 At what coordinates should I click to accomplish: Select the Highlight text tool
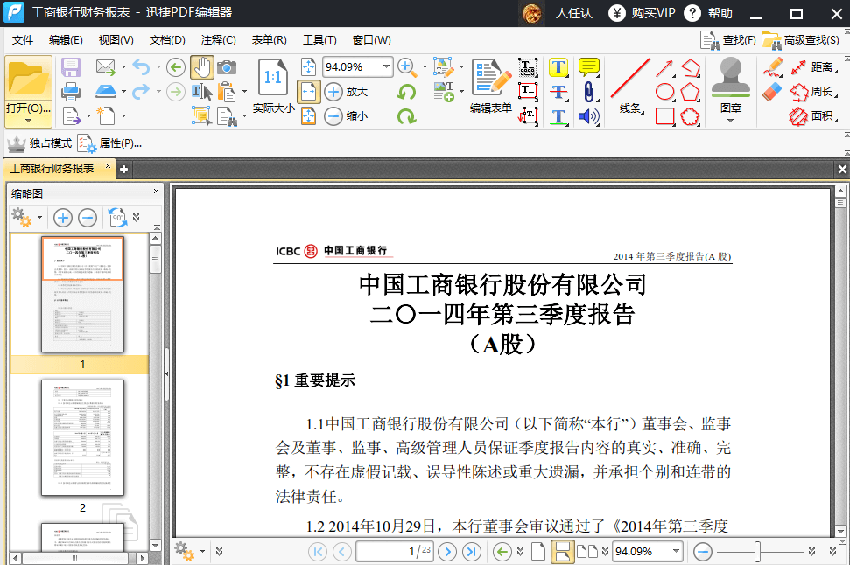[x=558, y=68]
